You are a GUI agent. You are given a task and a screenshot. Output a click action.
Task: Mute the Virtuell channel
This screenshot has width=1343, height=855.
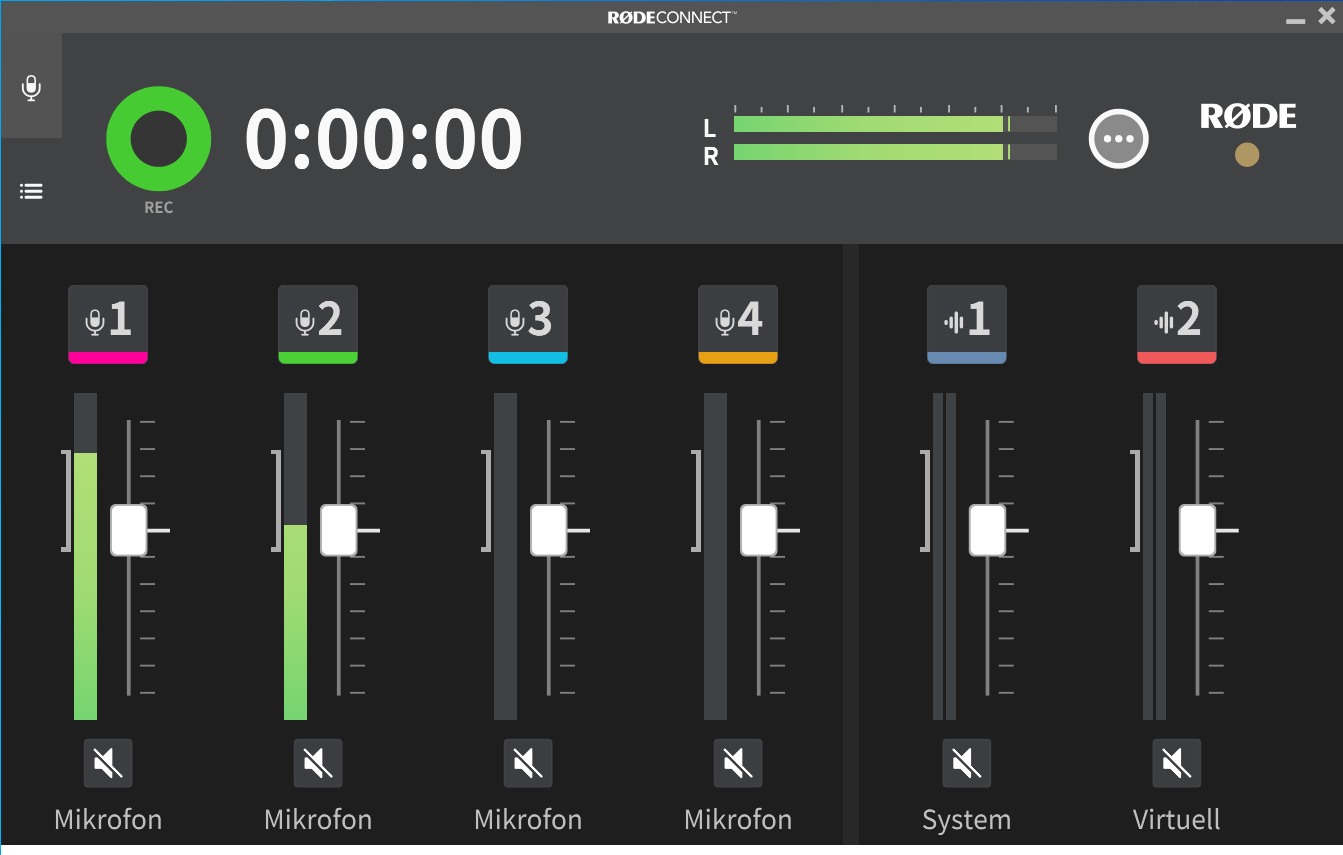point(1177,764)
